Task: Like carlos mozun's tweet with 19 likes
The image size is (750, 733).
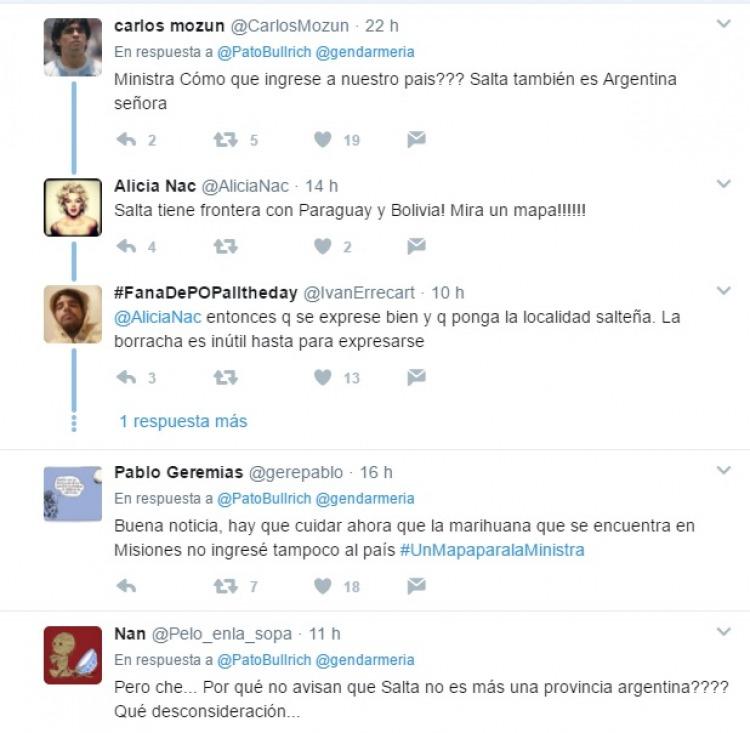Action: (x=323, y=140)
